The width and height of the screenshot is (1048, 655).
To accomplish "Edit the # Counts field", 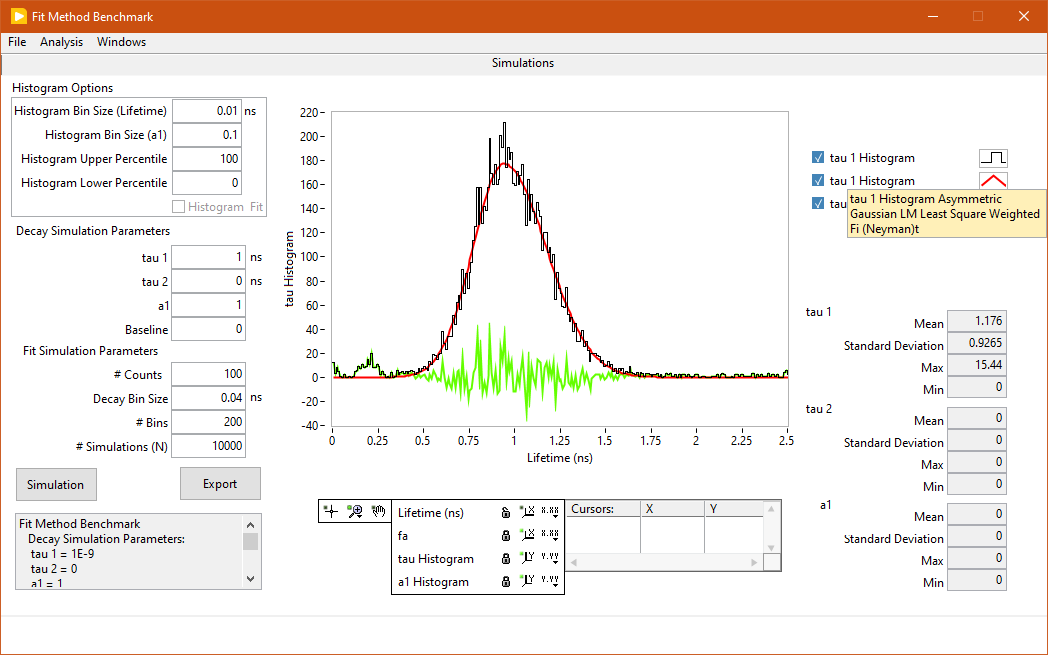I will click(x=209, y=374).
